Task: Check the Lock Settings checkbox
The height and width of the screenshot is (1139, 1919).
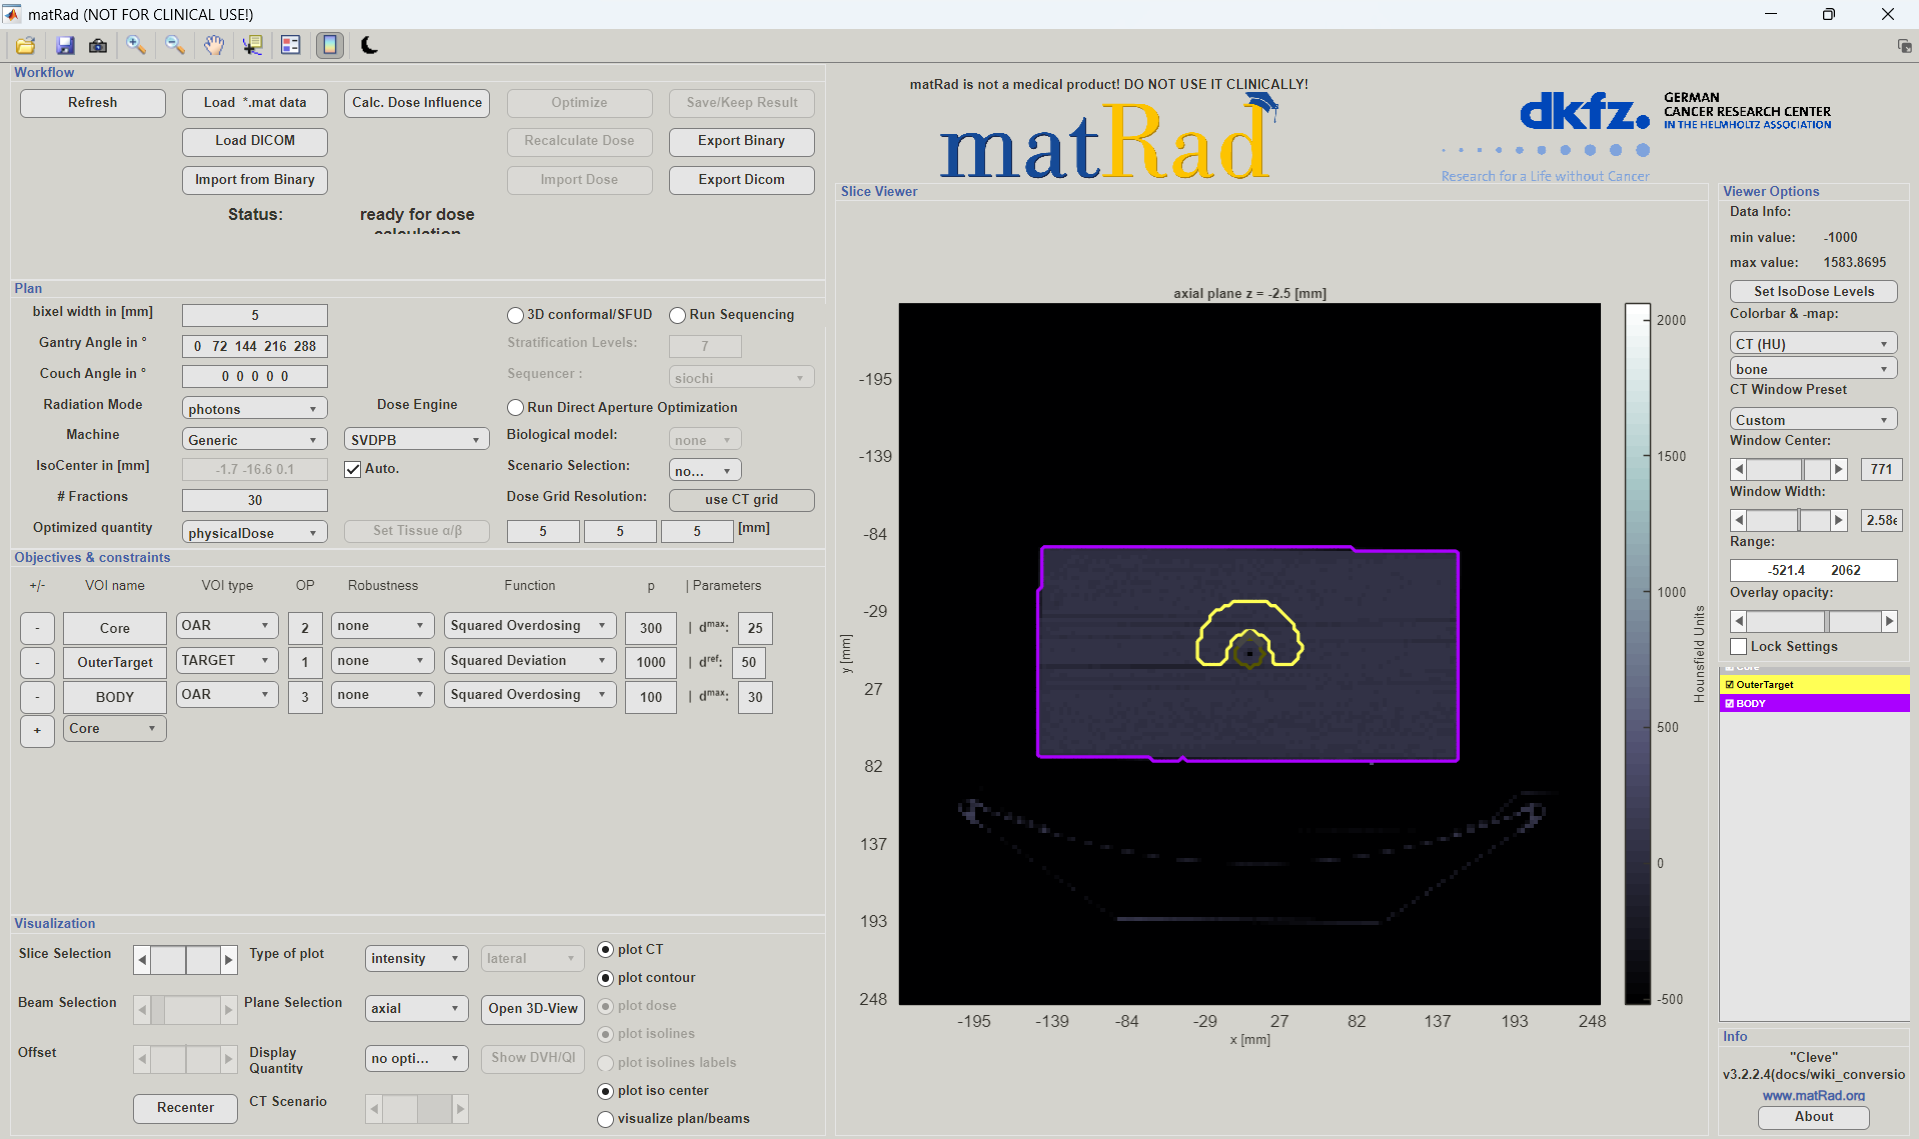Action: [1739, 647]
